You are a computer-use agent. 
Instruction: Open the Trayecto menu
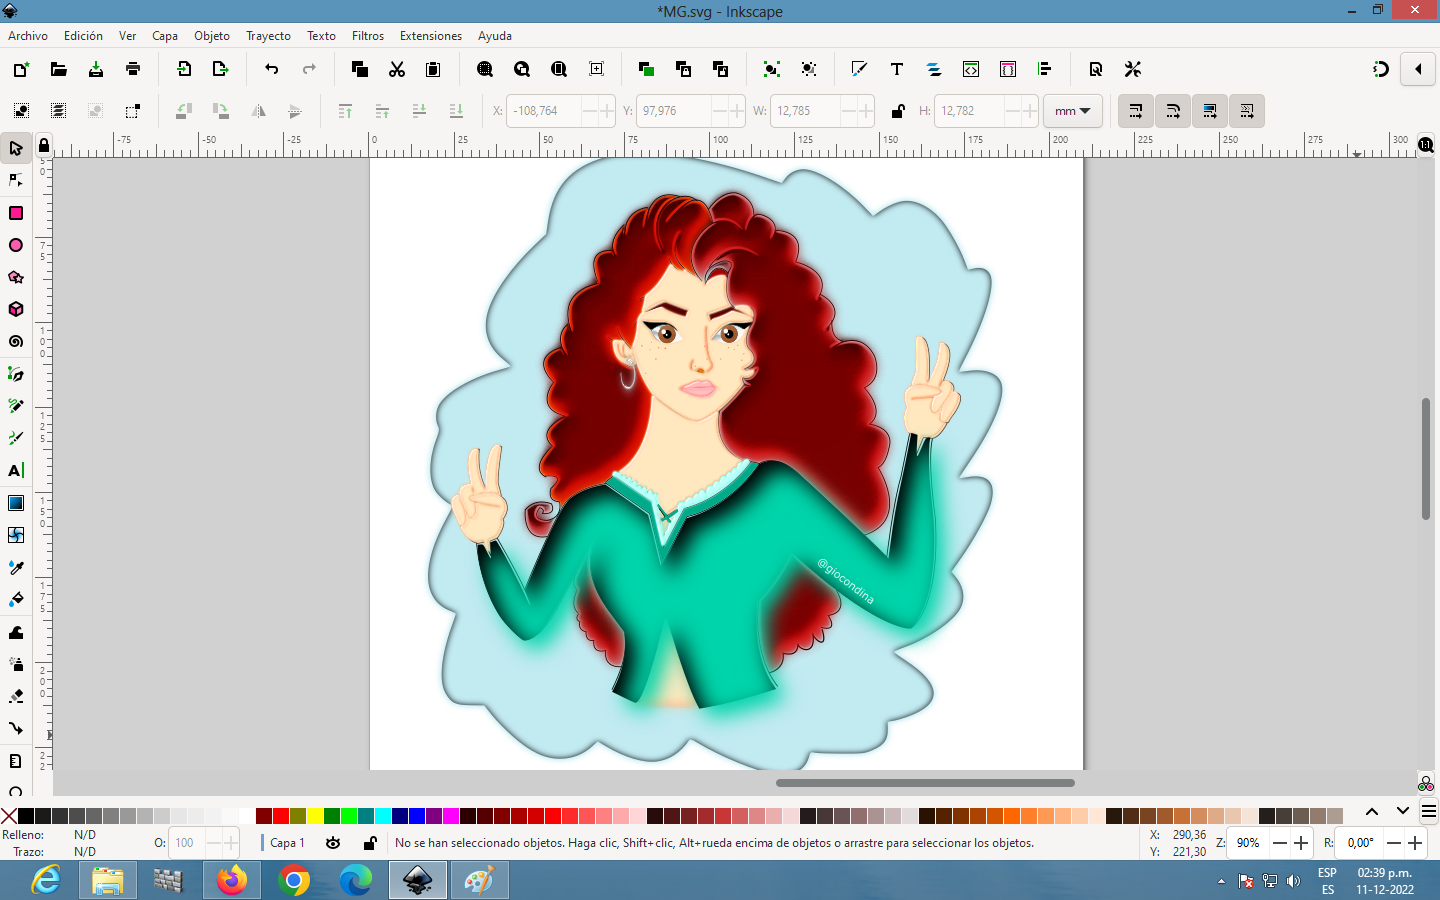click(x=268, y=35)
